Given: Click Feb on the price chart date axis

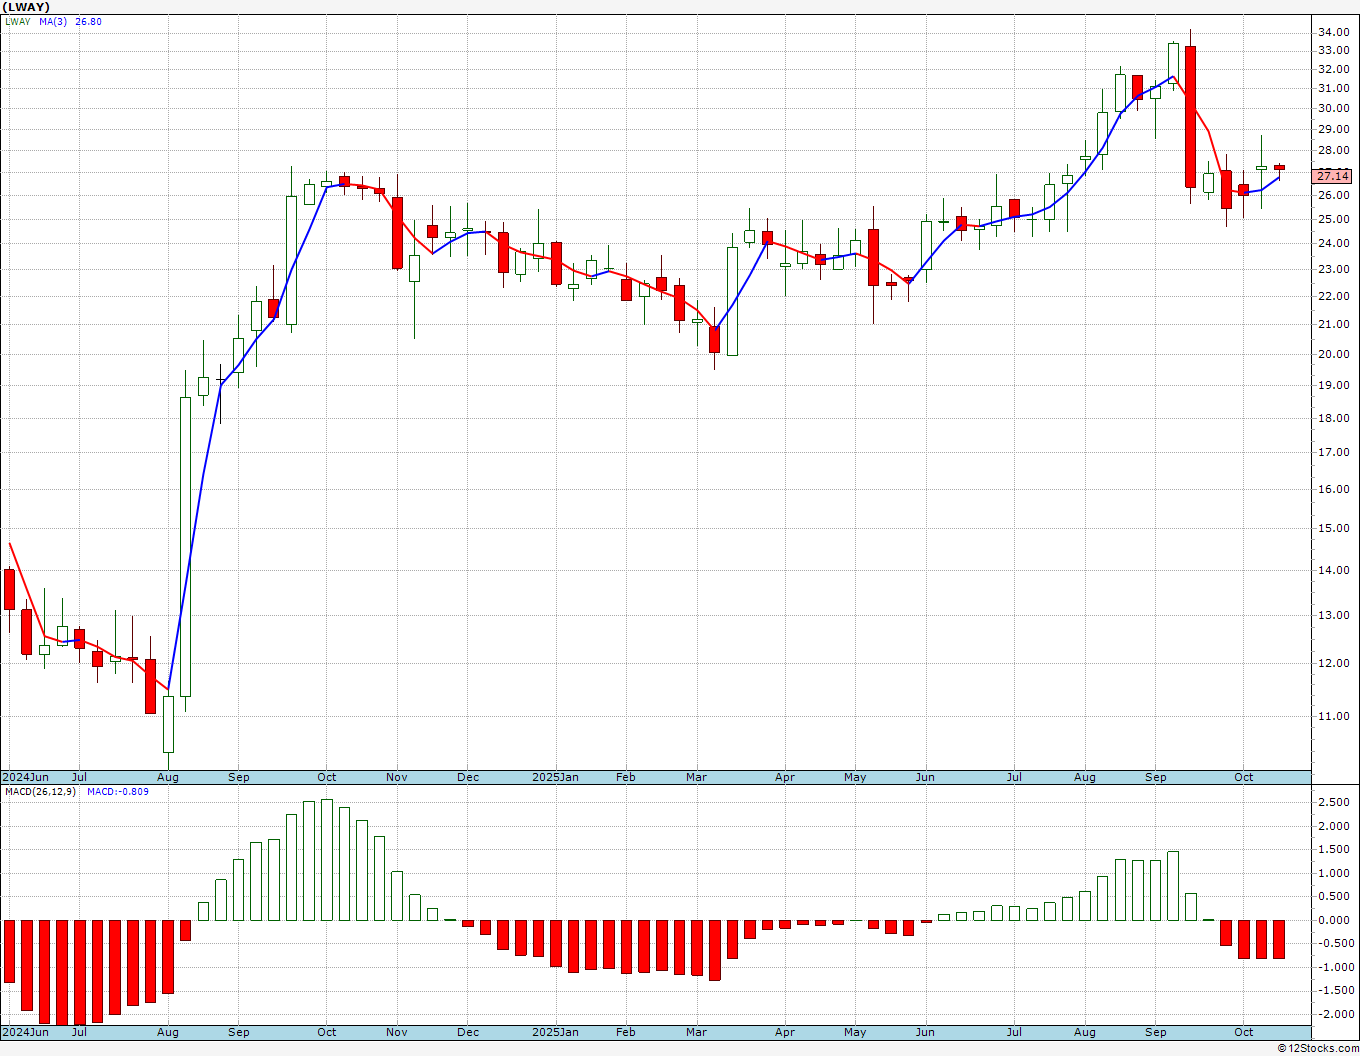Looking at the screenshot, I should [x=625, y=777].
